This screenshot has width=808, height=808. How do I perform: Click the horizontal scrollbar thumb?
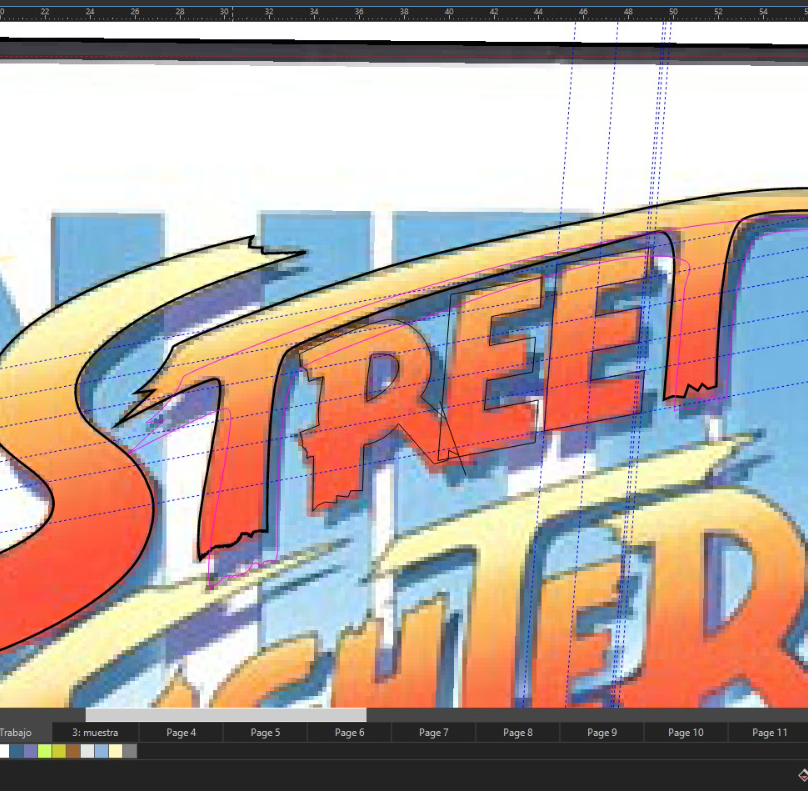click(226, 715)
